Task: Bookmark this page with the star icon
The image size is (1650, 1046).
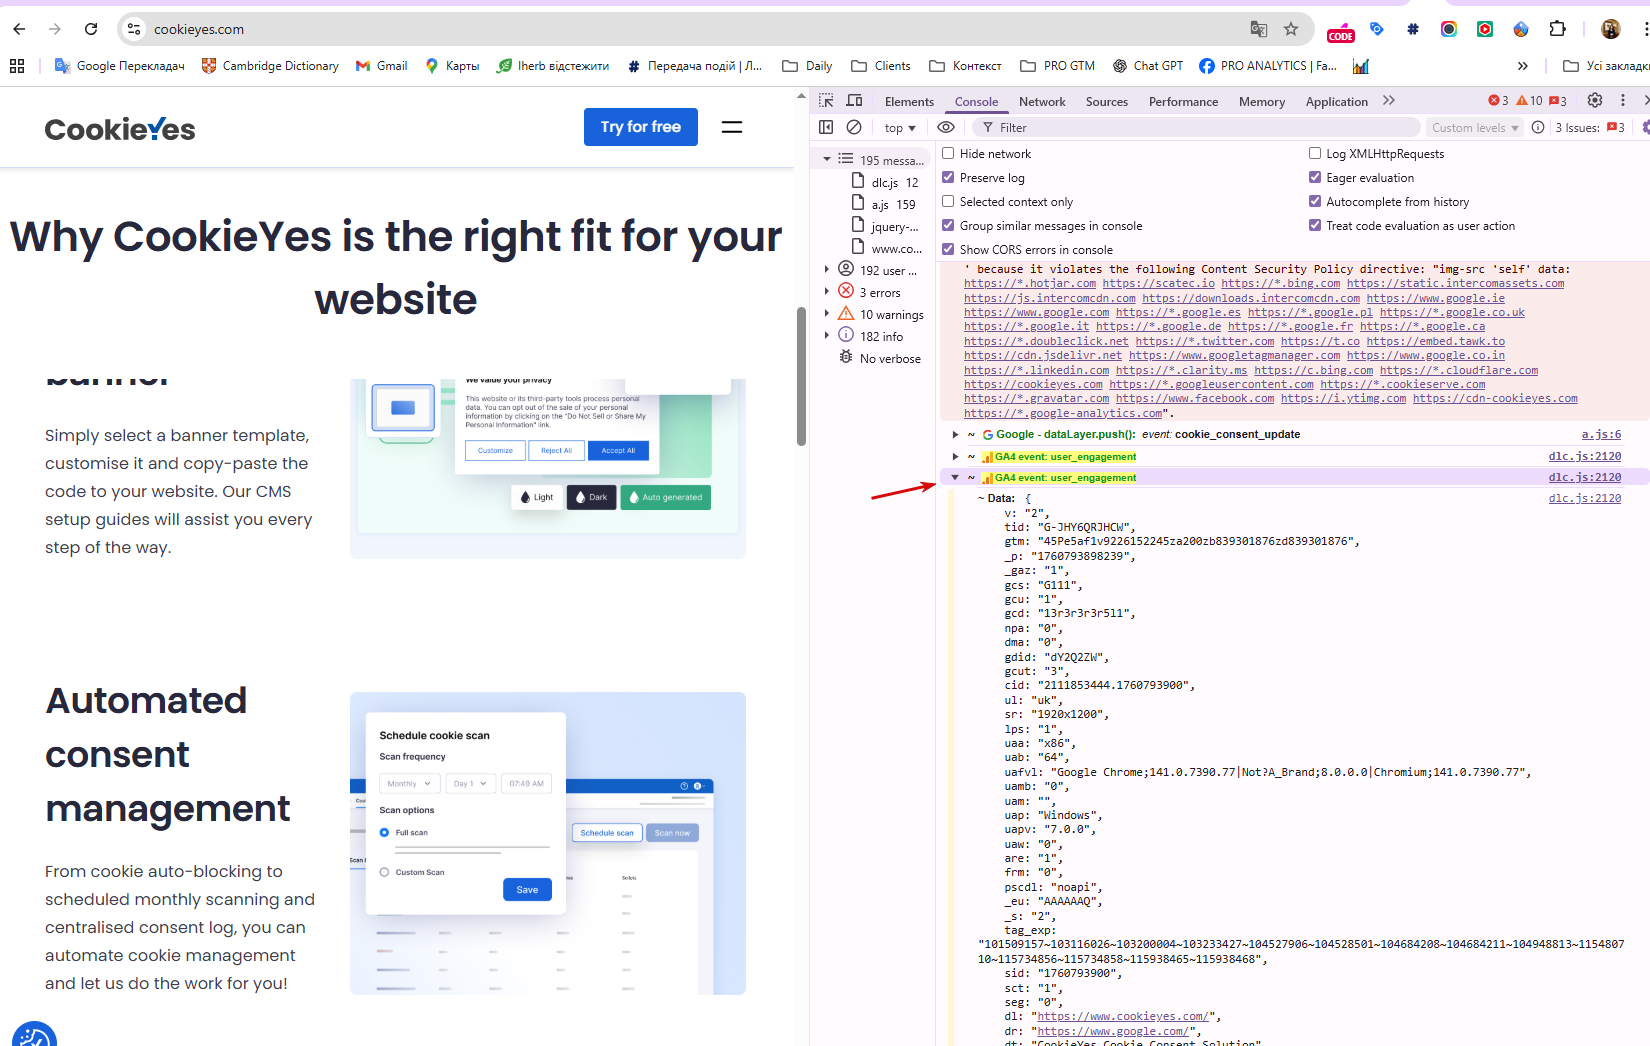Action: [1291, 29]
